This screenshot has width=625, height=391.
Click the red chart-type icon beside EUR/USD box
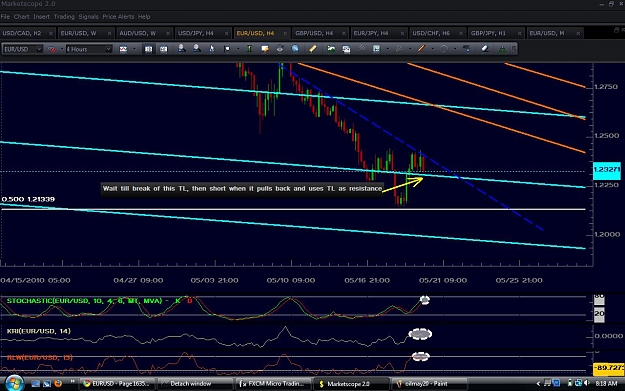51,49
